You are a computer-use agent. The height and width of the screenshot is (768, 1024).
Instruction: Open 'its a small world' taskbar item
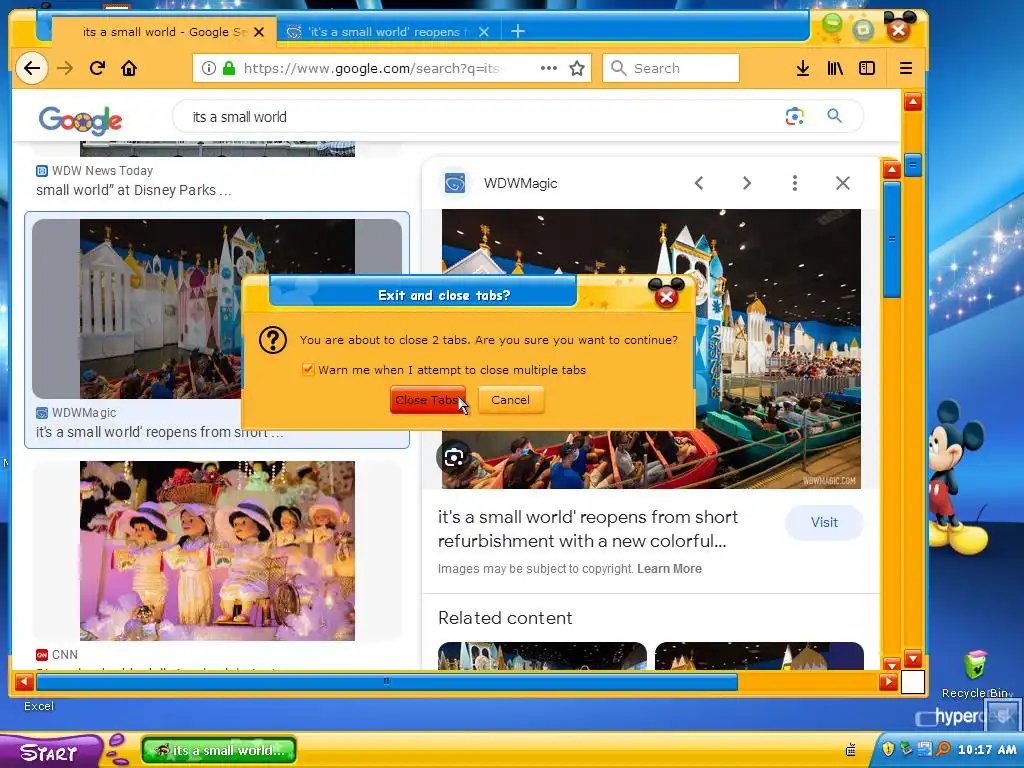pos(219,750)
